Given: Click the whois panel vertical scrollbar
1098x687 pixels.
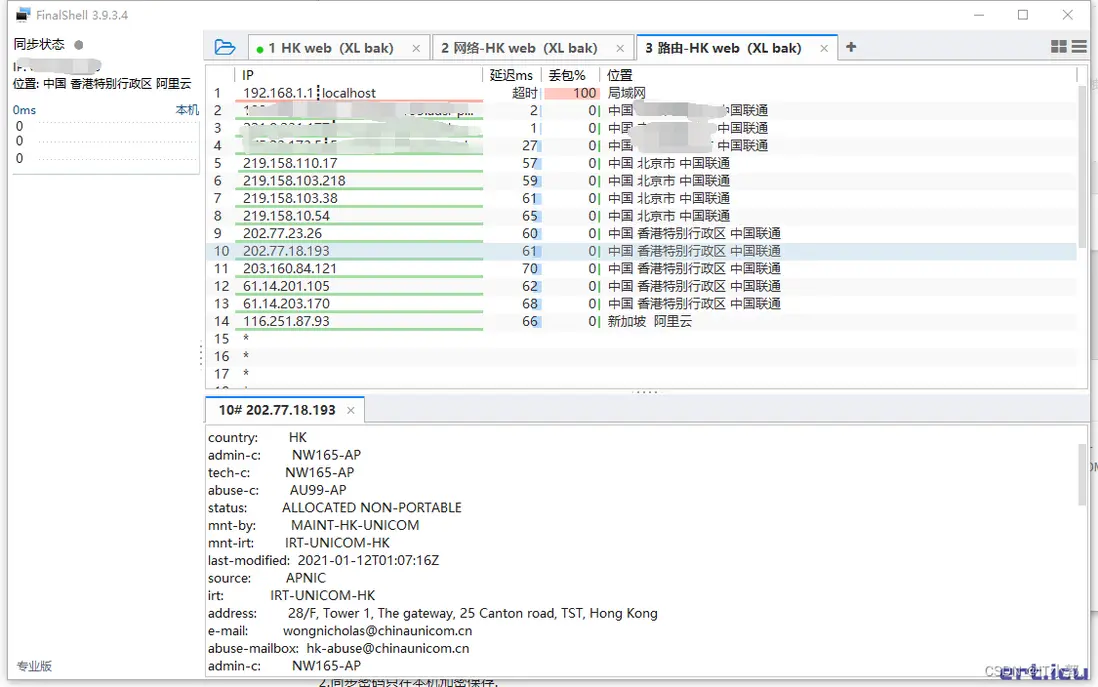Looking at the screenshot, I should point(1083,473).
